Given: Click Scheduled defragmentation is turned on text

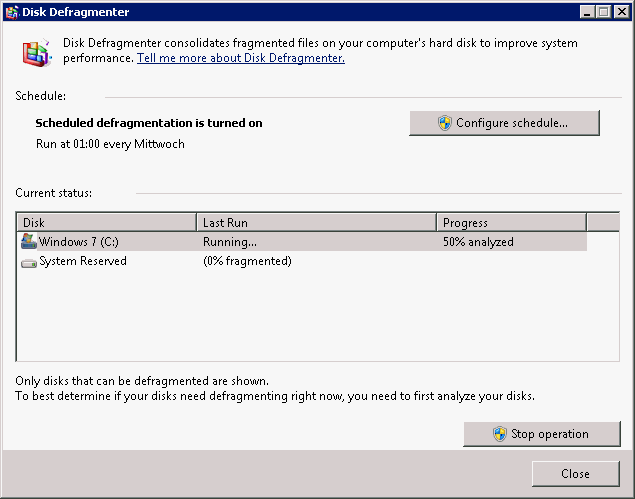Looking at the screenshot, I should [149, 123].
